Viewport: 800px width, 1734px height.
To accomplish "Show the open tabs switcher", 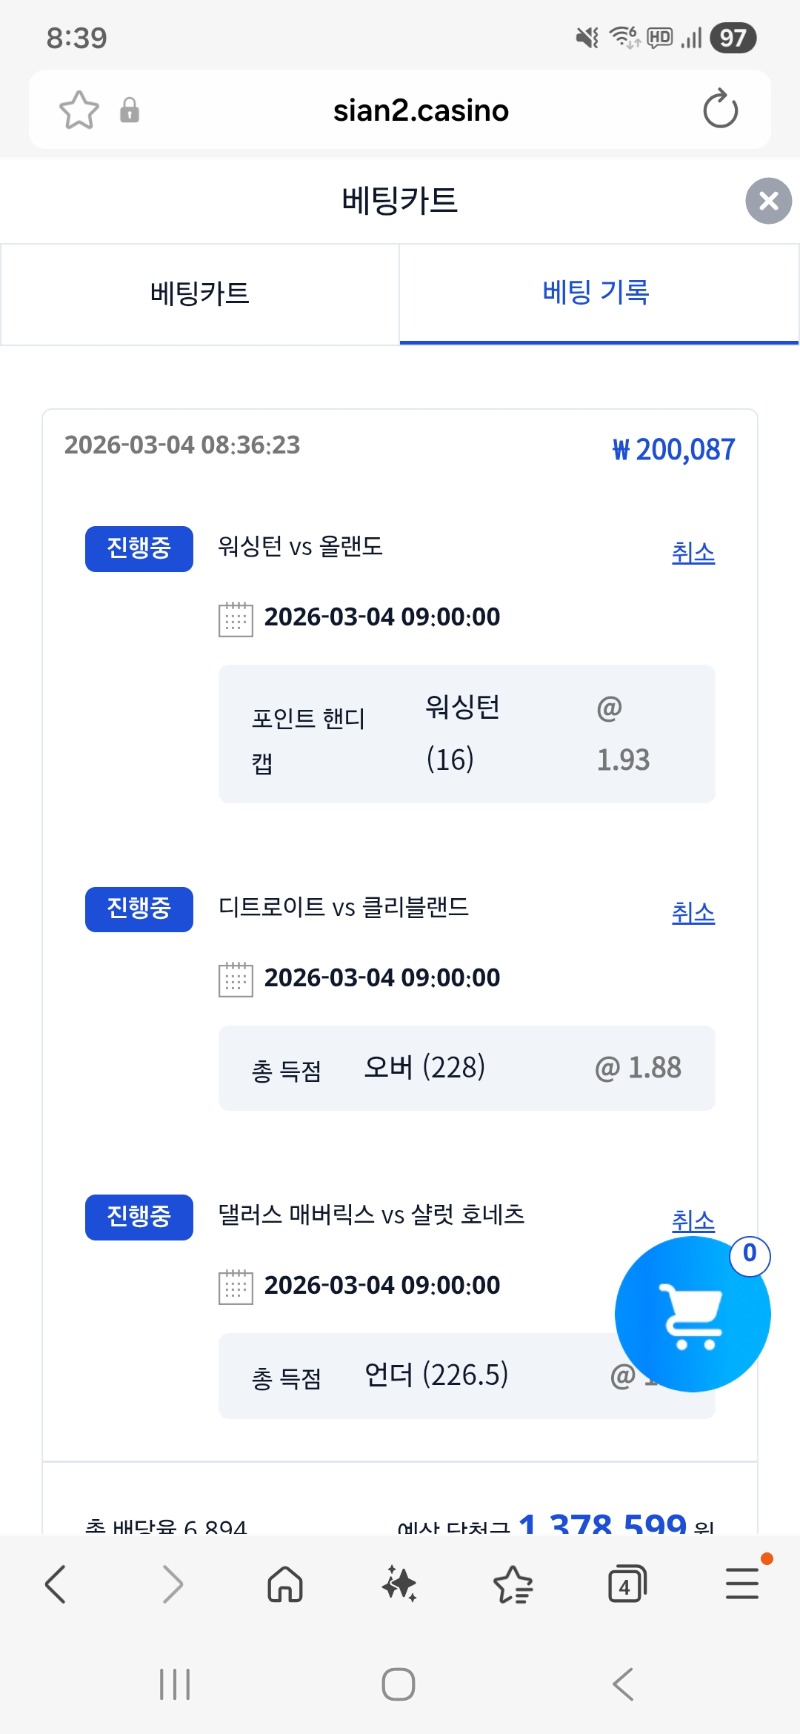I will (627, 1584).
